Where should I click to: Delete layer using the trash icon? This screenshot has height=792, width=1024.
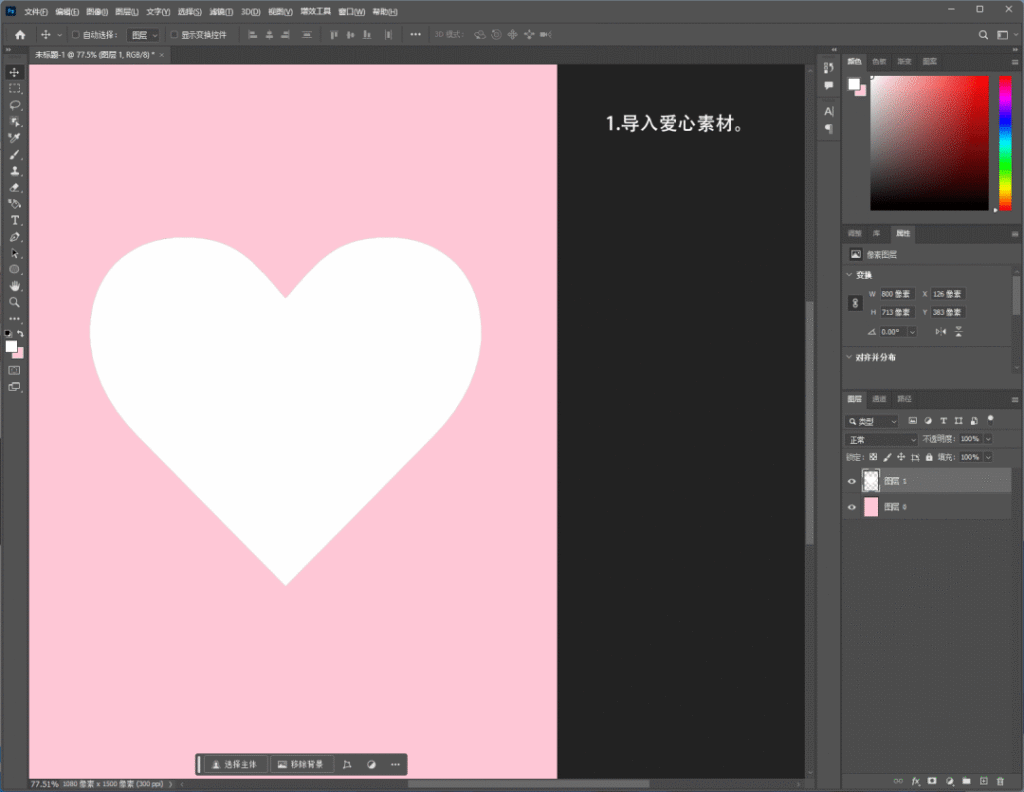coord(1000,781)
